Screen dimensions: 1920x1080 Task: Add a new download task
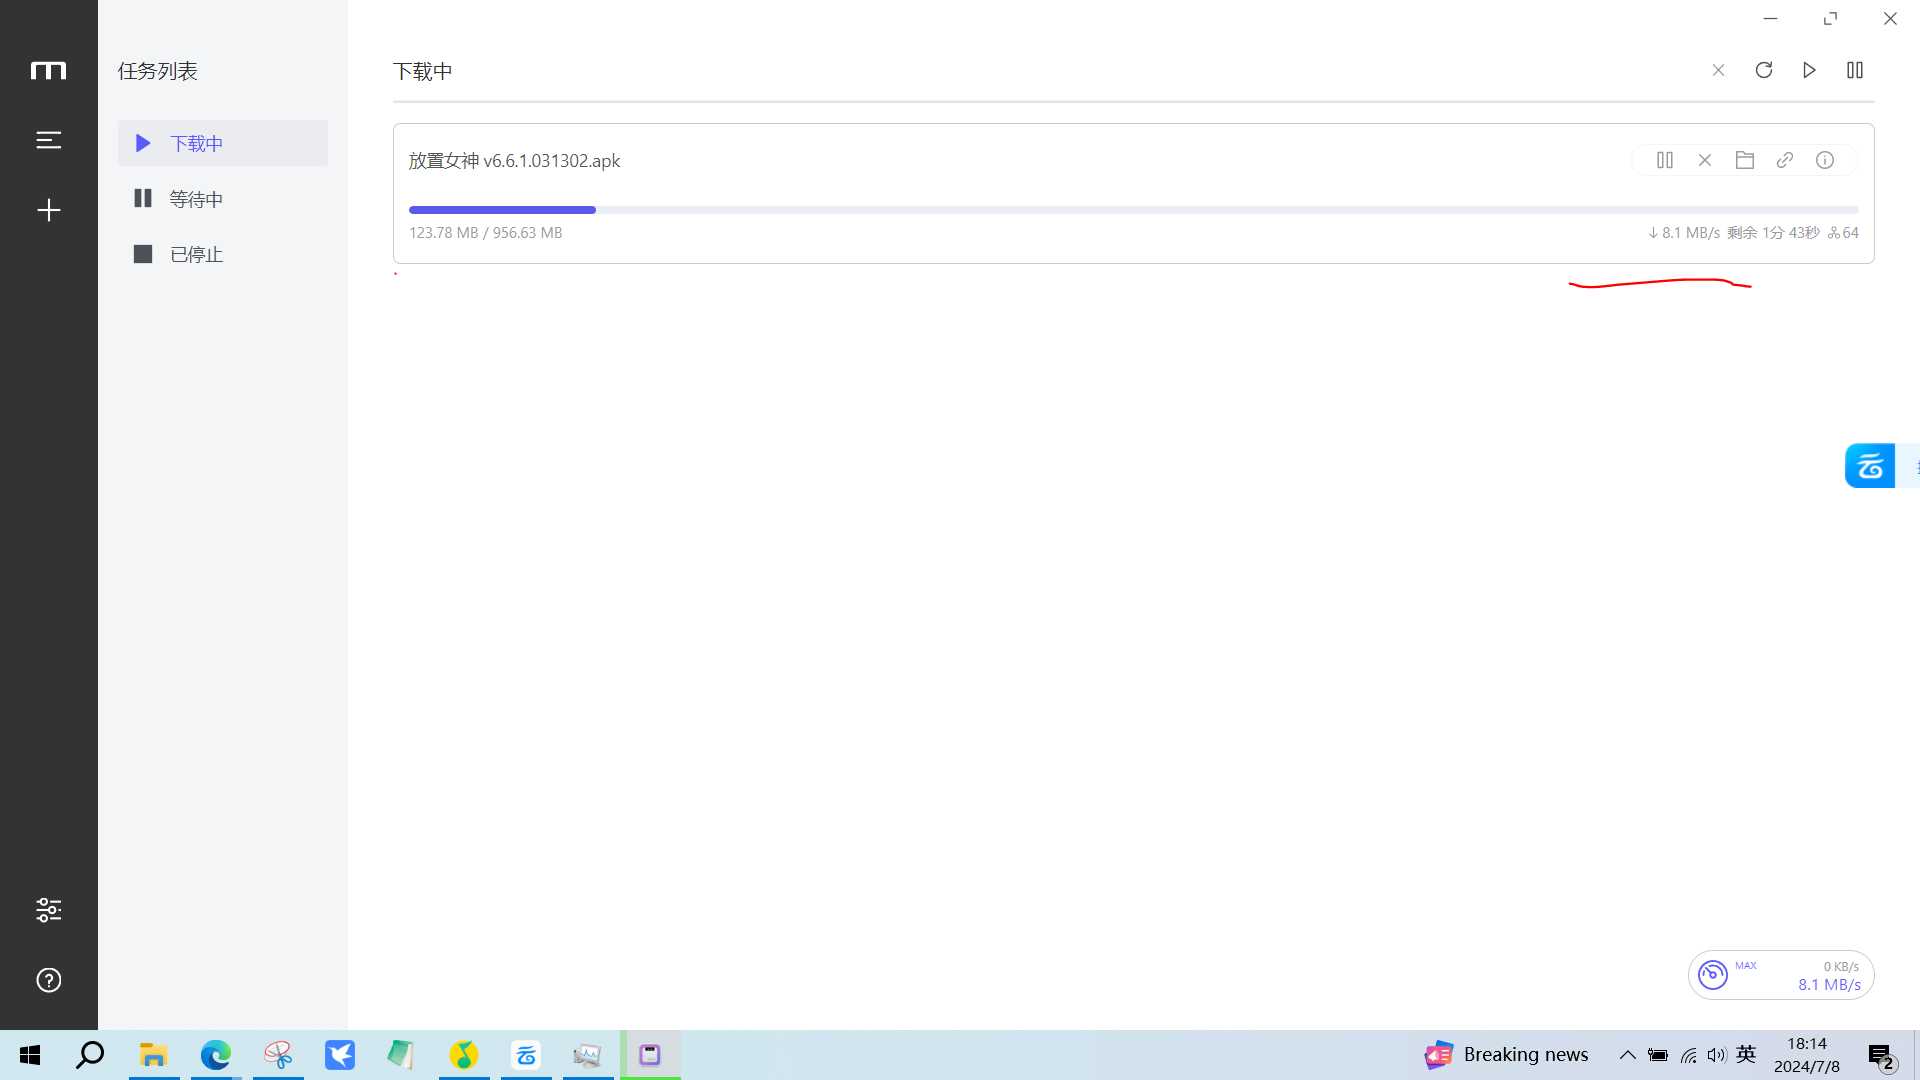pos(48,210)
